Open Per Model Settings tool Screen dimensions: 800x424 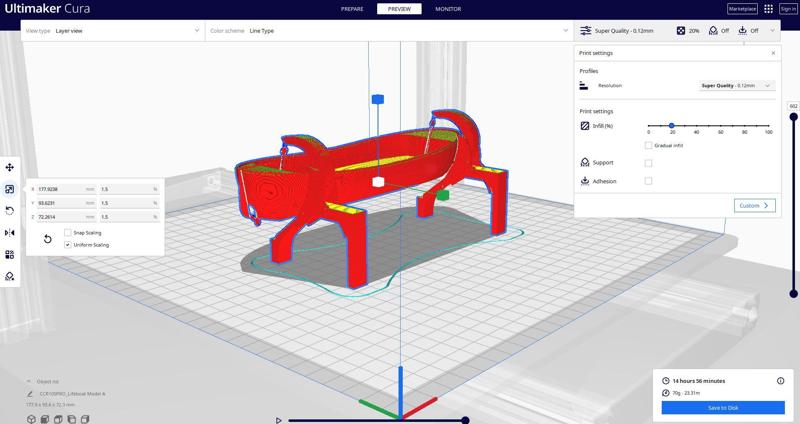[9, 255]
